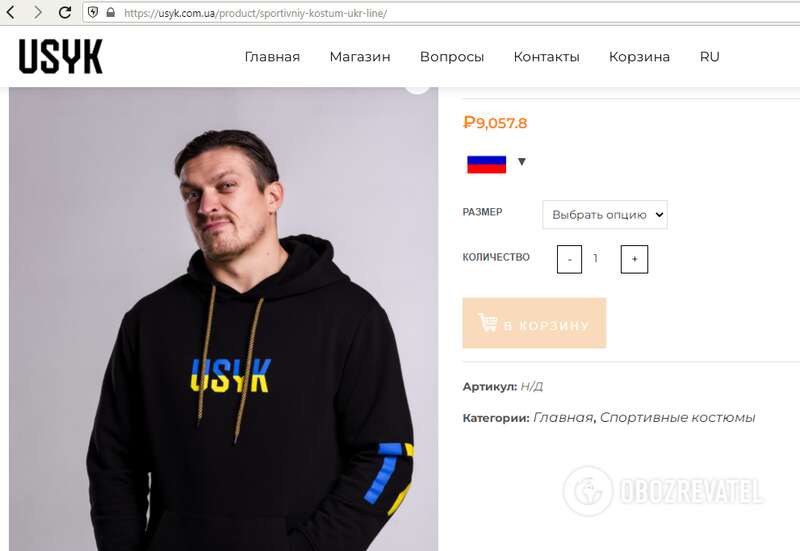Click the shopping cart icon on button
This screenshot has width=800, height=551.
(487, 323)
